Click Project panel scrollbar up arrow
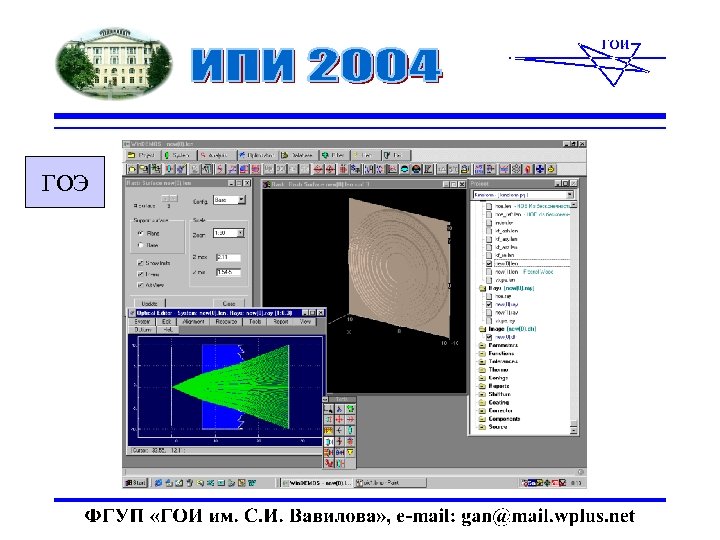The image size is (720, 540). coord(574,204)
